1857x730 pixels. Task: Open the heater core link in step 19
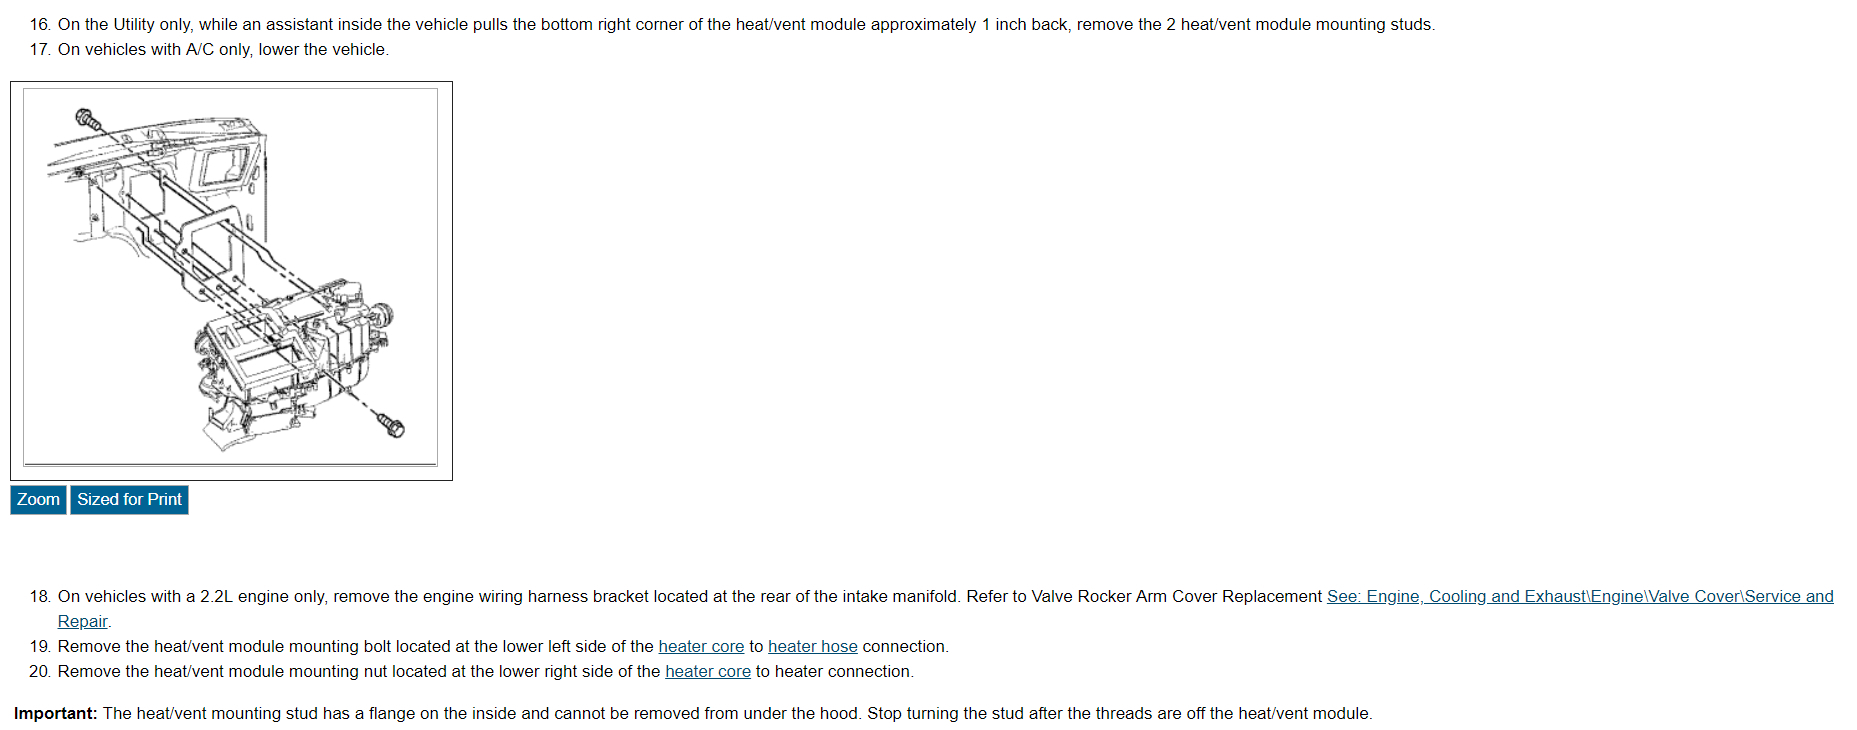point(700,646)
